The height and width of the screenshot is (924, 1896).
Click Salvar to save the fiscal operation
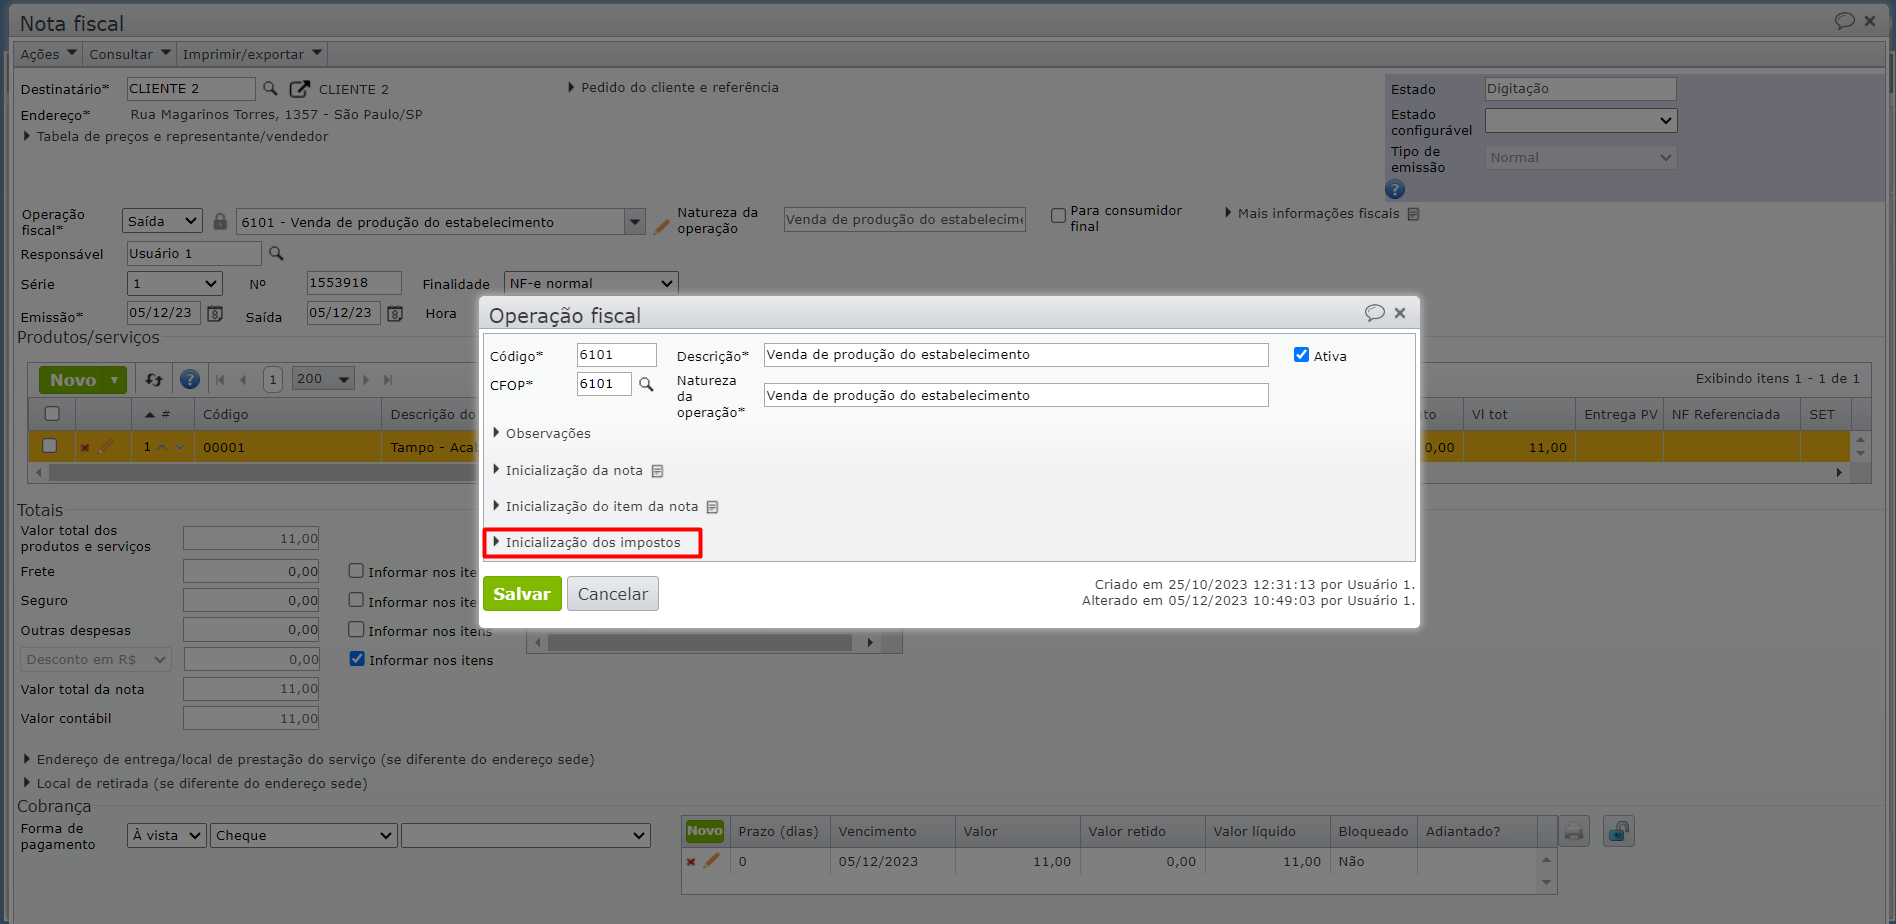tap(522, 594)
